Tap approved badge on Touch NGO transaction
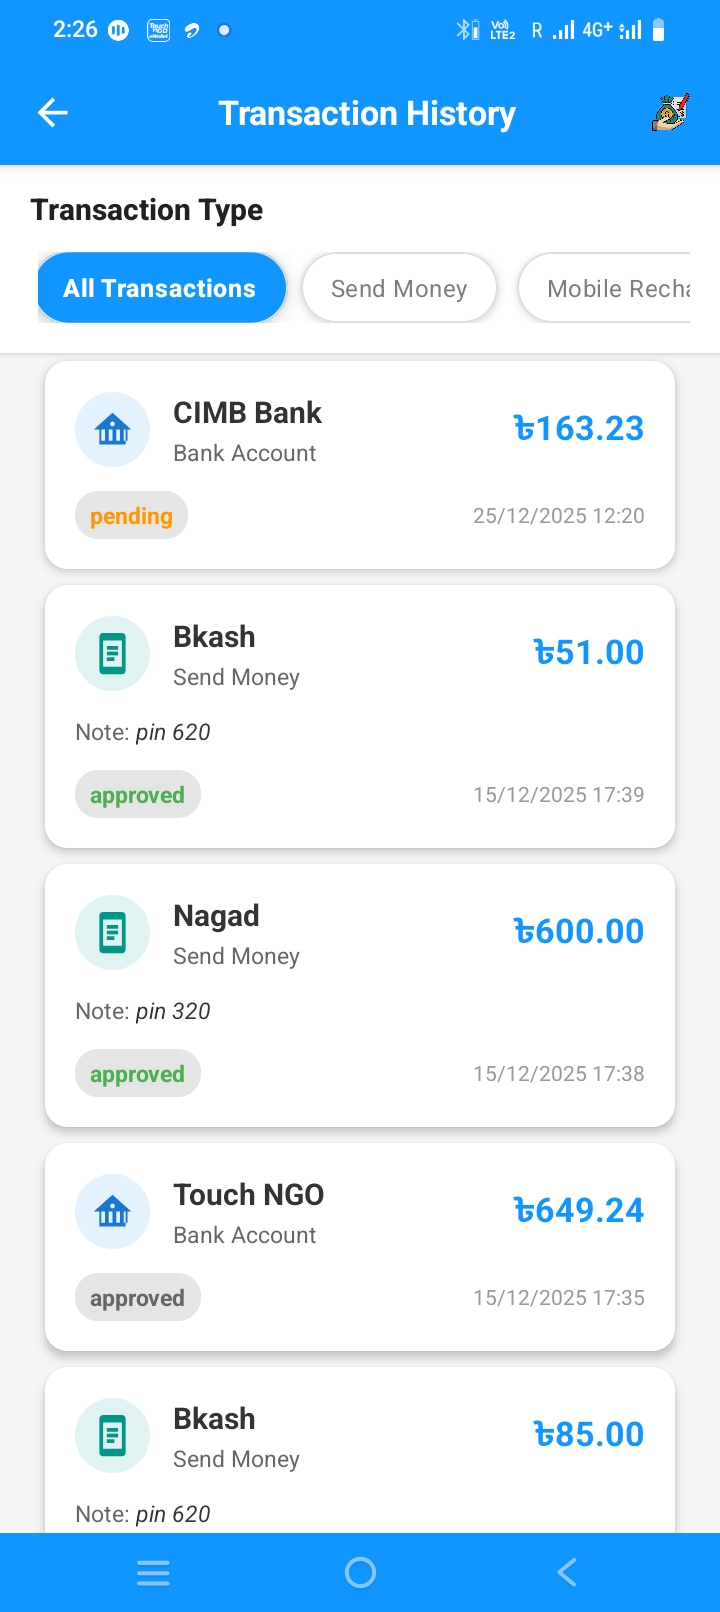Viewport: 720px width, 1612px height. (137, 1298)
